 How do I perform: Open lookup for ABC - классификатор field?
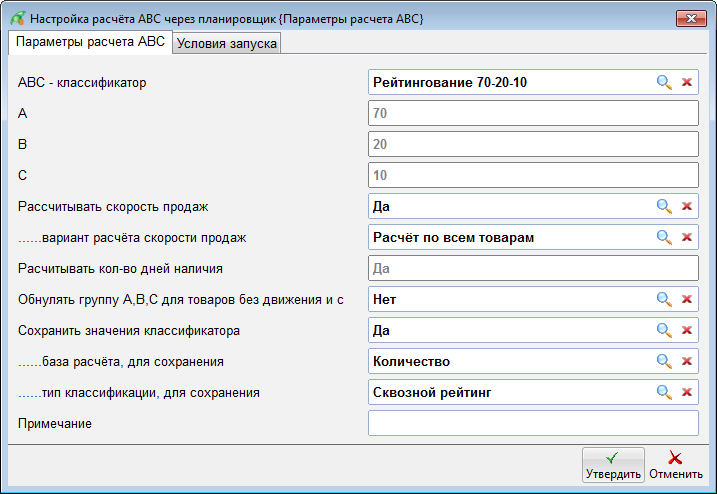tap(663, 83)
